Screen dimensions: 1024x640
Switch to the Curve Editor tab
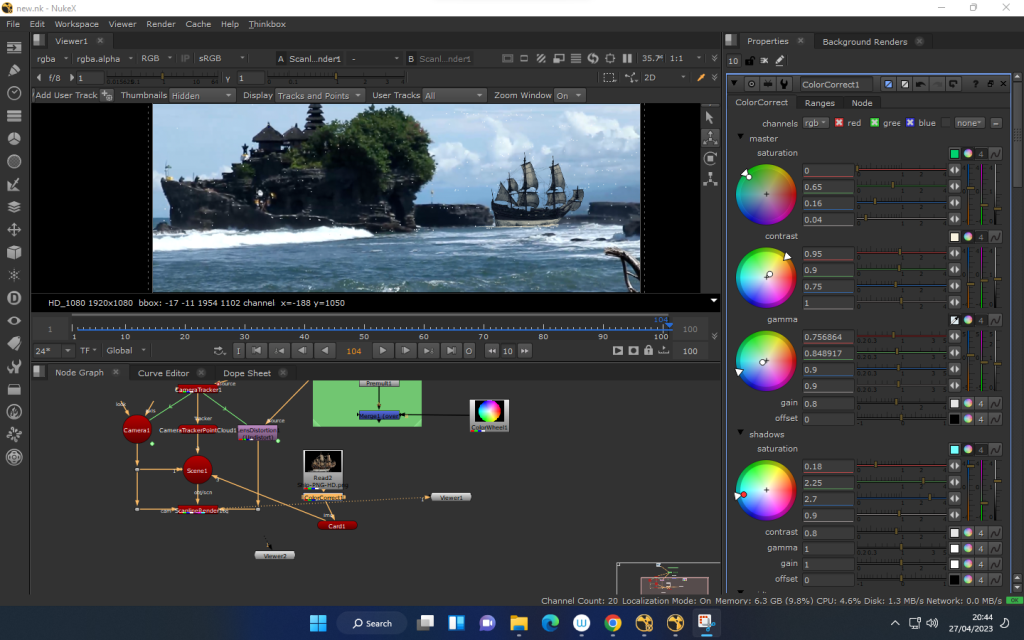[x=163, y=373]
